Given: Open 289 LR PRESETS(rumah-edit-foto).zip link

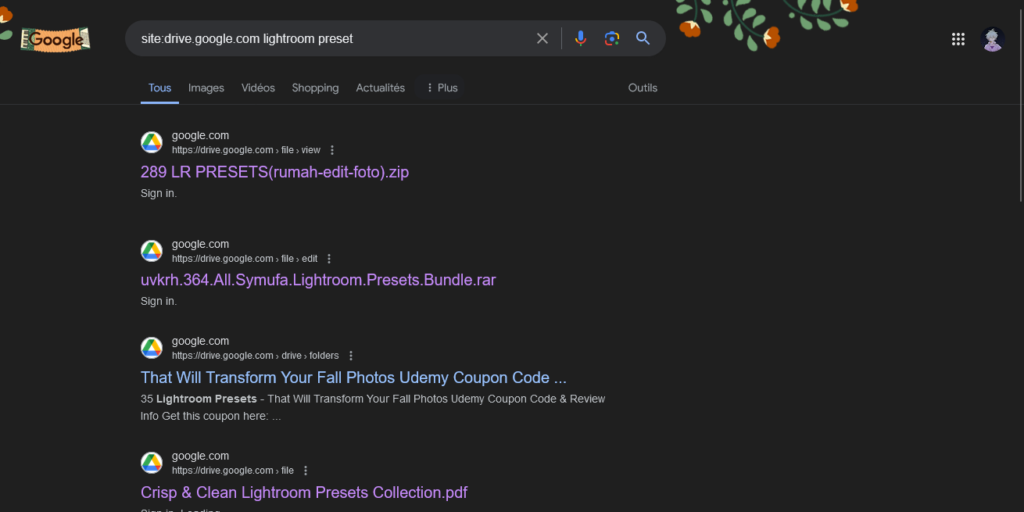Looking at the screenshot, I should (x=275, y=172).
